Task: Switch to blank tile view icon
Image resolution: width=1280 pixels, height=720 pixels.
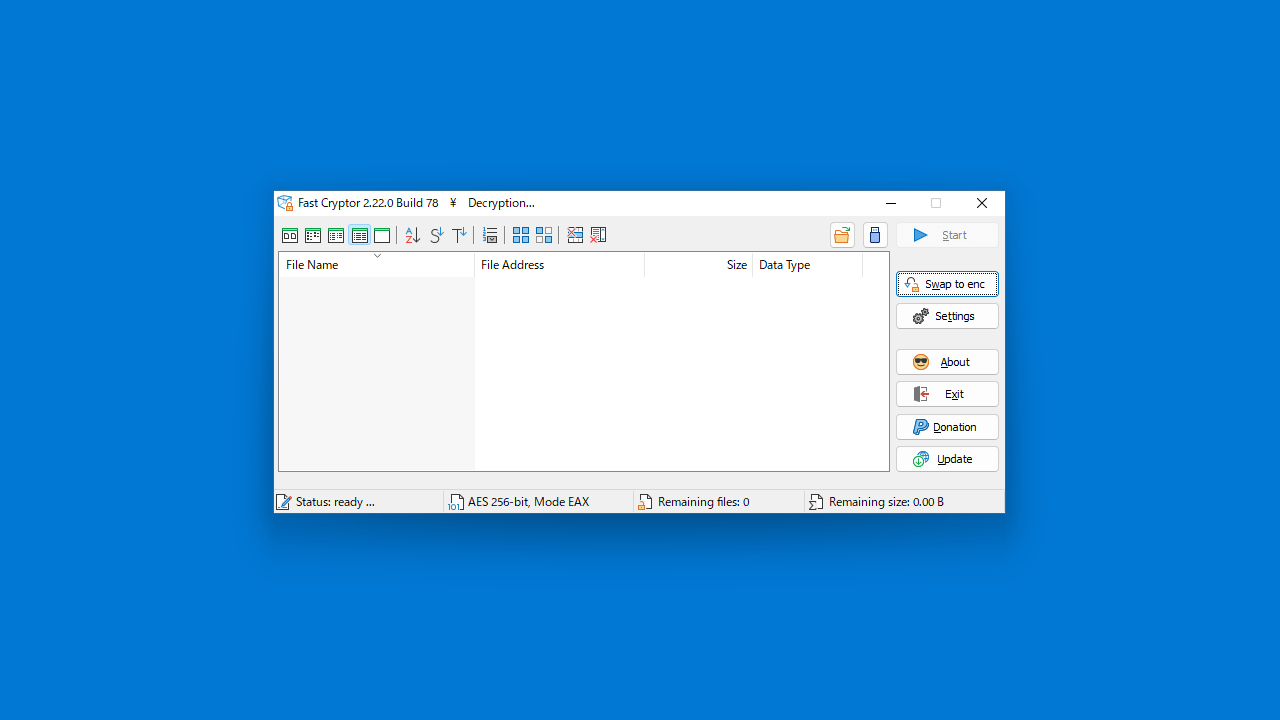Action: click(382, 235)
